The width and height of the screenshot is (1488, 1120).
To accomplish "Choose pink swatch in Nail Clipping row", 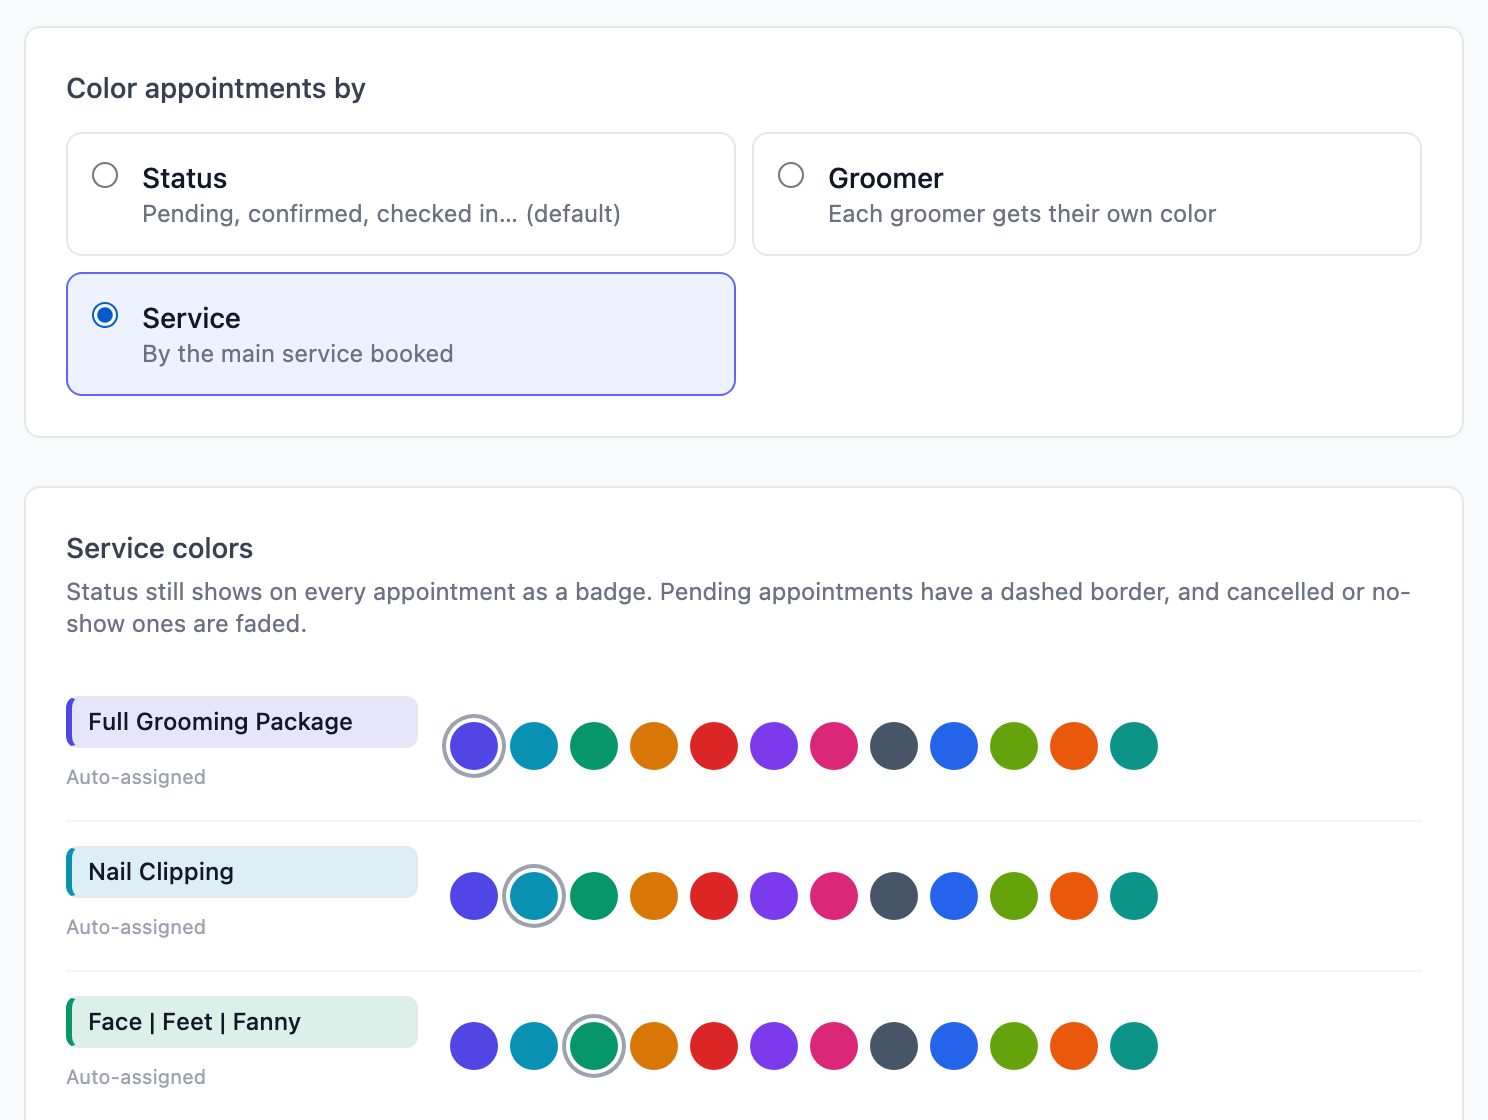I will [x=834, y=896].
